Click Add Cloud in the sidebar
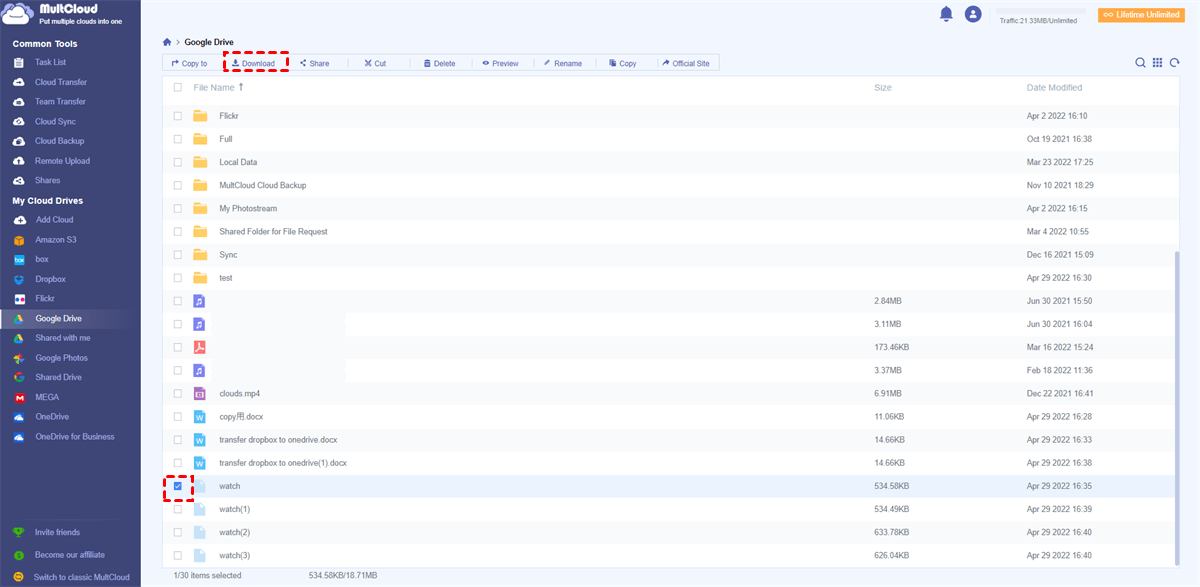This screenshot has height=587, width=1200. [x=54, y=220]
